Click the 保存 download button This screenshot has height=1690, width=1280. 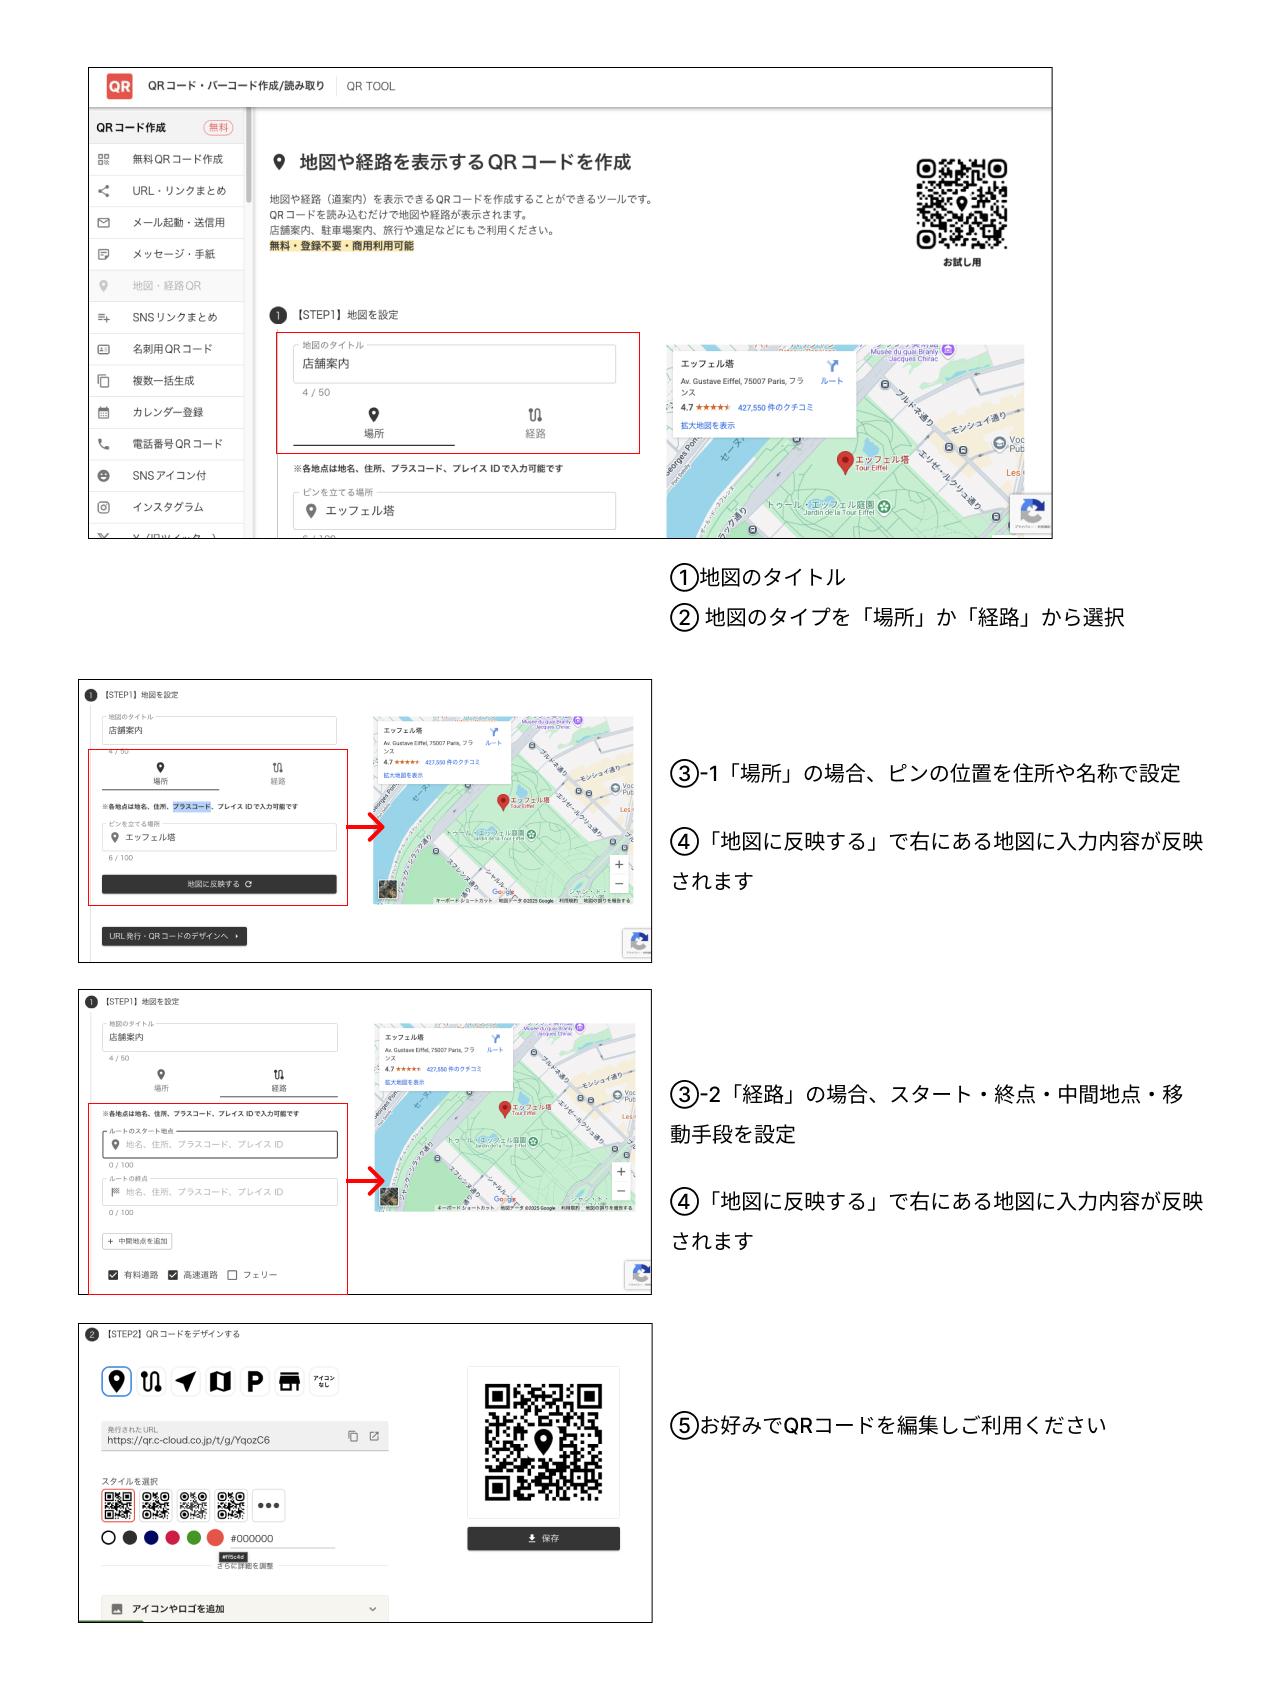coord(543,1538)
